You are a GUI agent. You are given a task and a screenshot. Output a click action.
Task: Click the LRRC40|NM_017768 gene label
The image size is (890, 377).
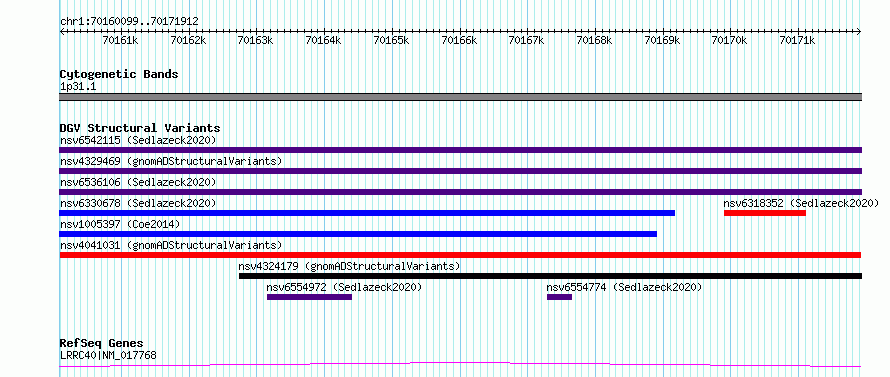point(108,356)
